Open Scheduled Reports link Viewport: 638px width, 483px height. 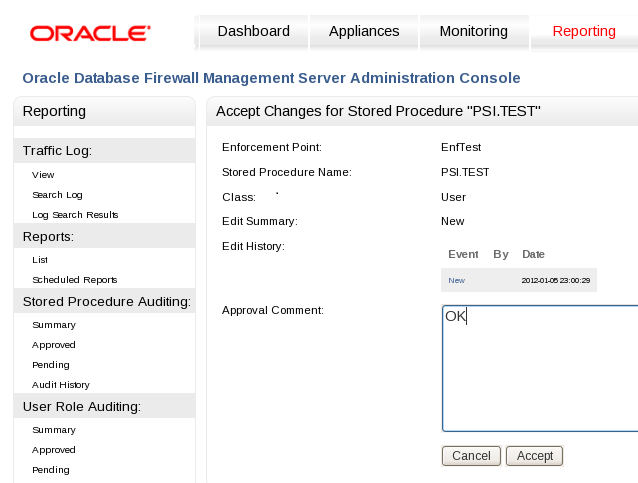click(x=74, y=280)
